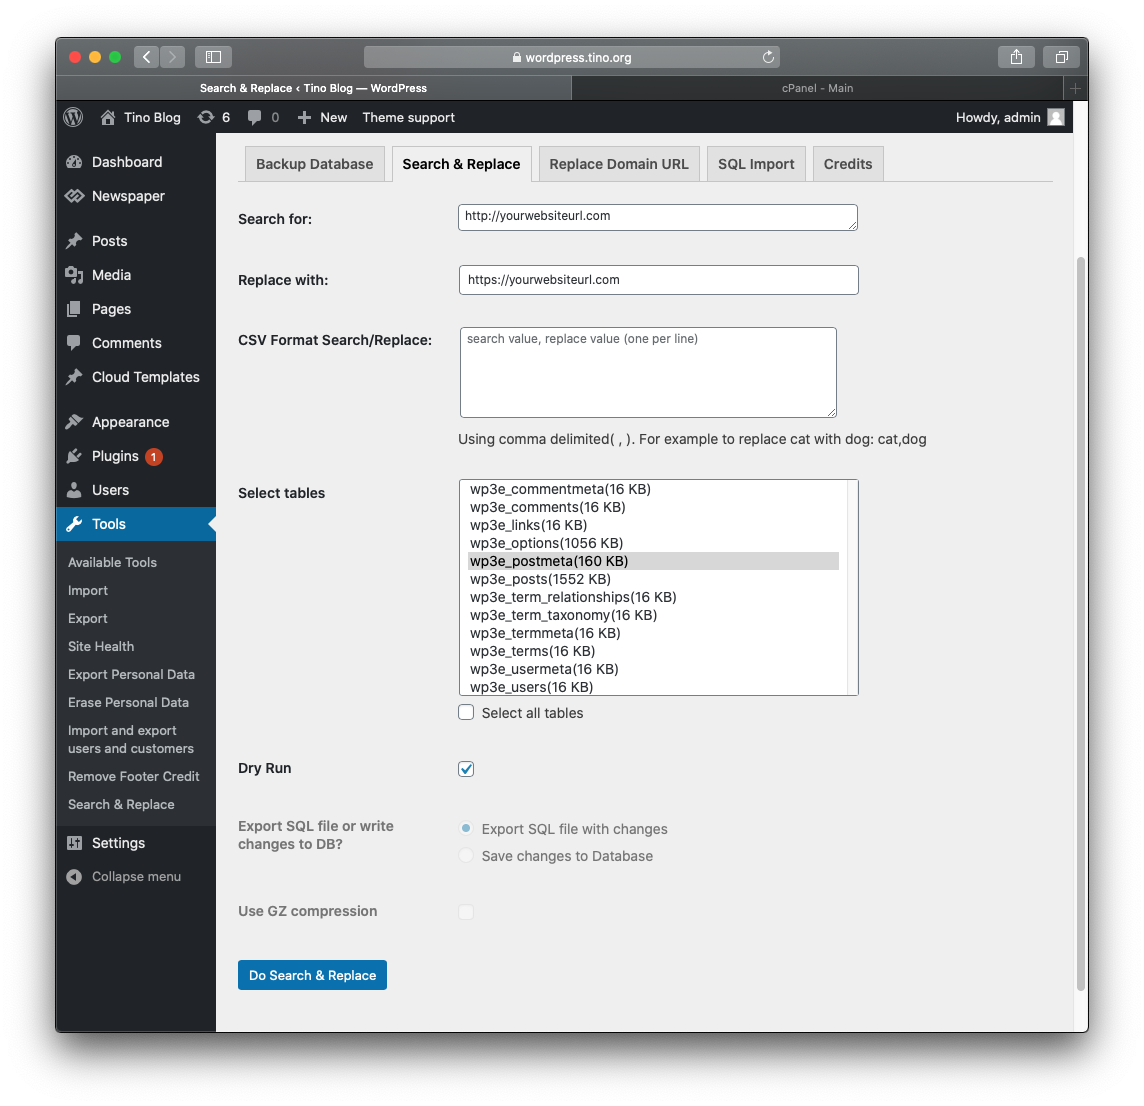Select wp3e_postmeta(160 KB) table
This screenshot has height=1106, width=1144.
click(653, 561)
